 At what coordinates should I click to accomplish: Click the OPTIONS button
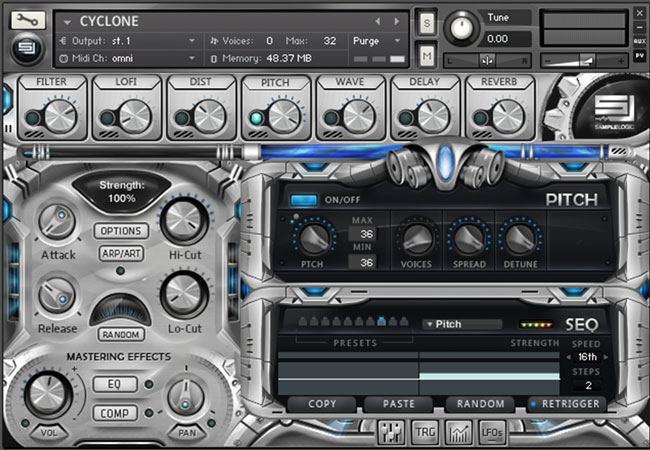(x=122, y=231)
